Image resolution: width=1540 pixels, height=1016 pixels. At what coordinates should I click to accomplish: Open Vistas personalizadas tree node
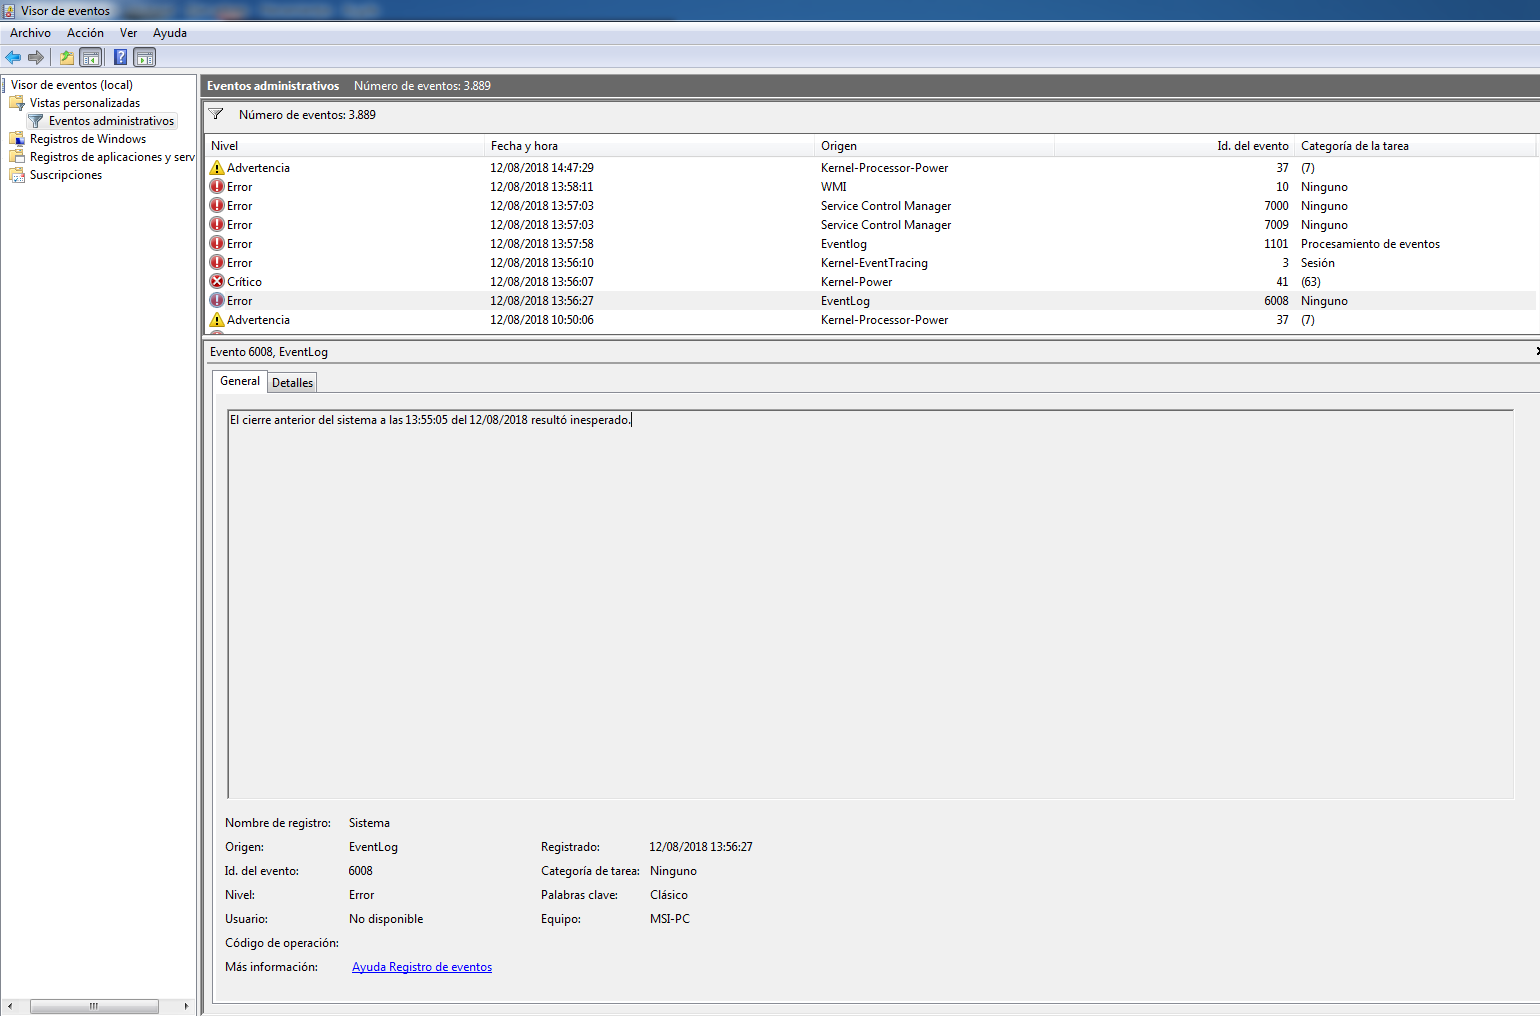pos(84,103)
